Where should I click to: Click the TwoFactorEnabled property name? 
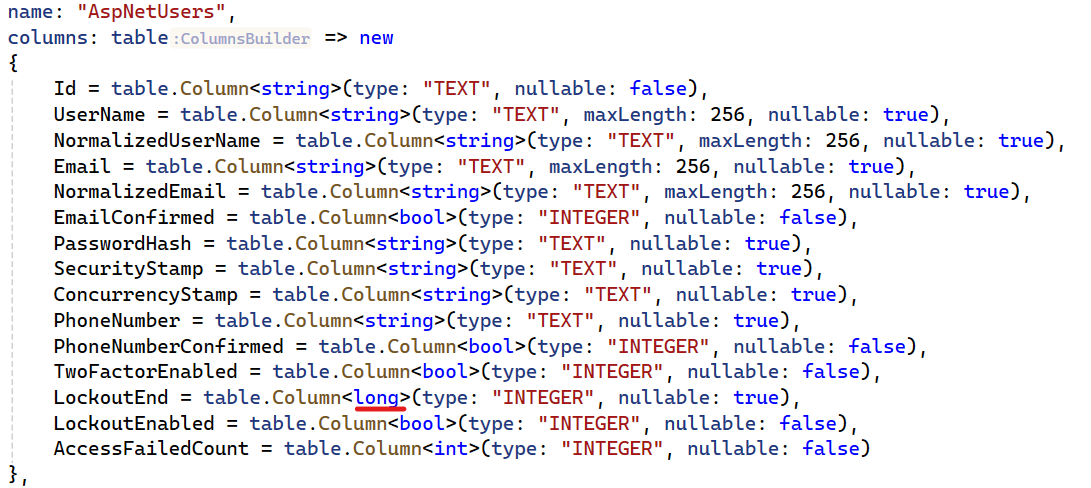click(145, 372)
